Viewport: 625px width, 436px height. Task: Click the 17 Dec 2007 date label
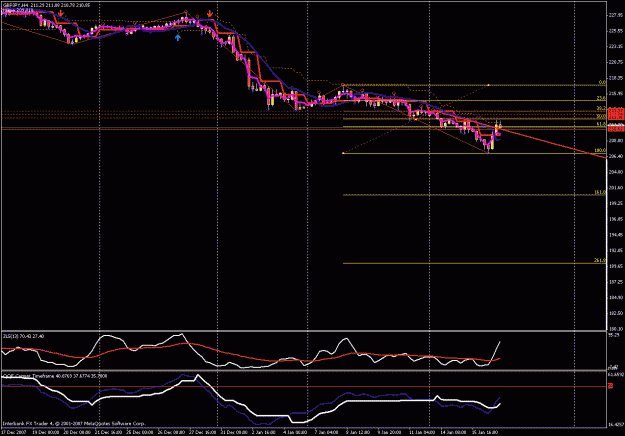pyautogui.click(x=13, y=432)
